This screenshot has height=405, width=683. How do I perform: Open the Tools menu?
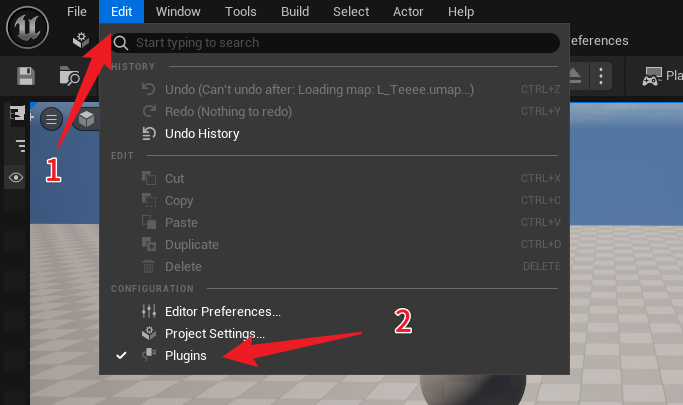pos(240,11)
